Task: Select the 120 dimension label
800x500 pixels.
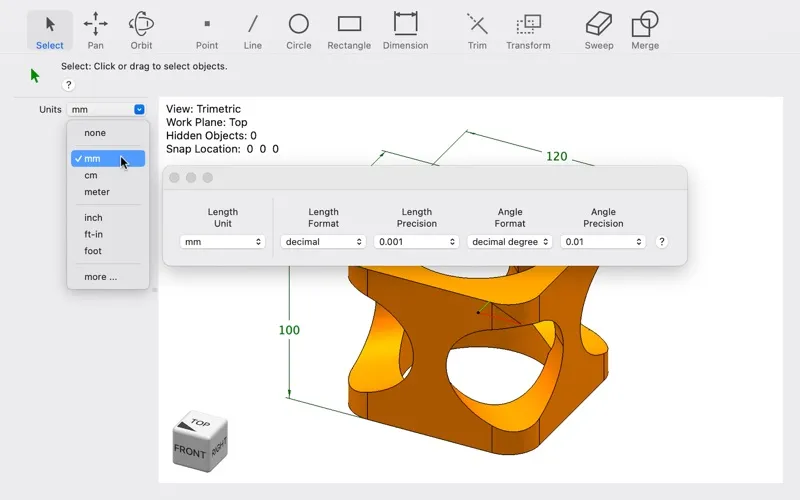Action: [557, 156]
